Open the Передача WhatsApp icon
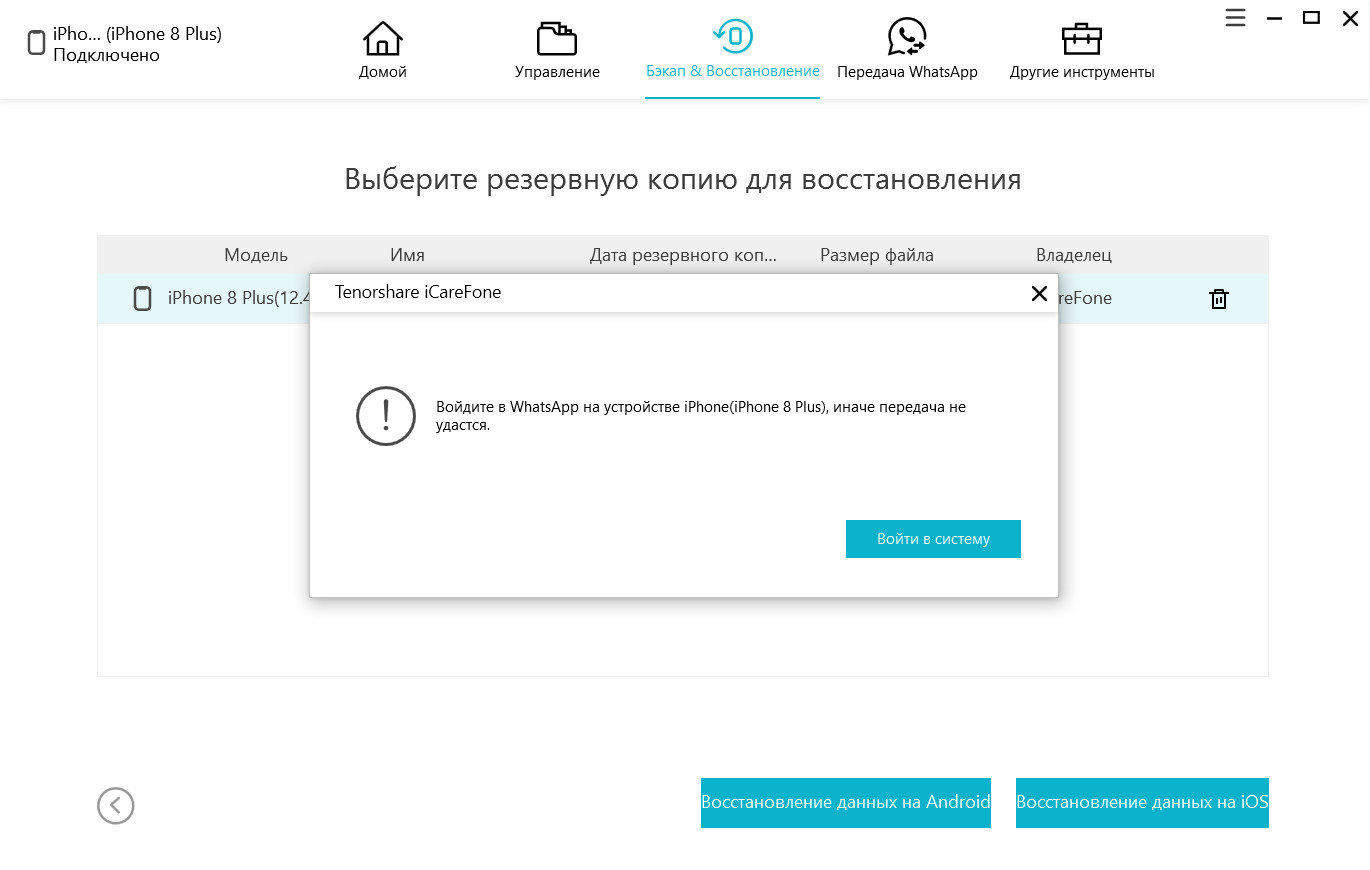This screenshot has height=870, width=1370. (907, 38)
